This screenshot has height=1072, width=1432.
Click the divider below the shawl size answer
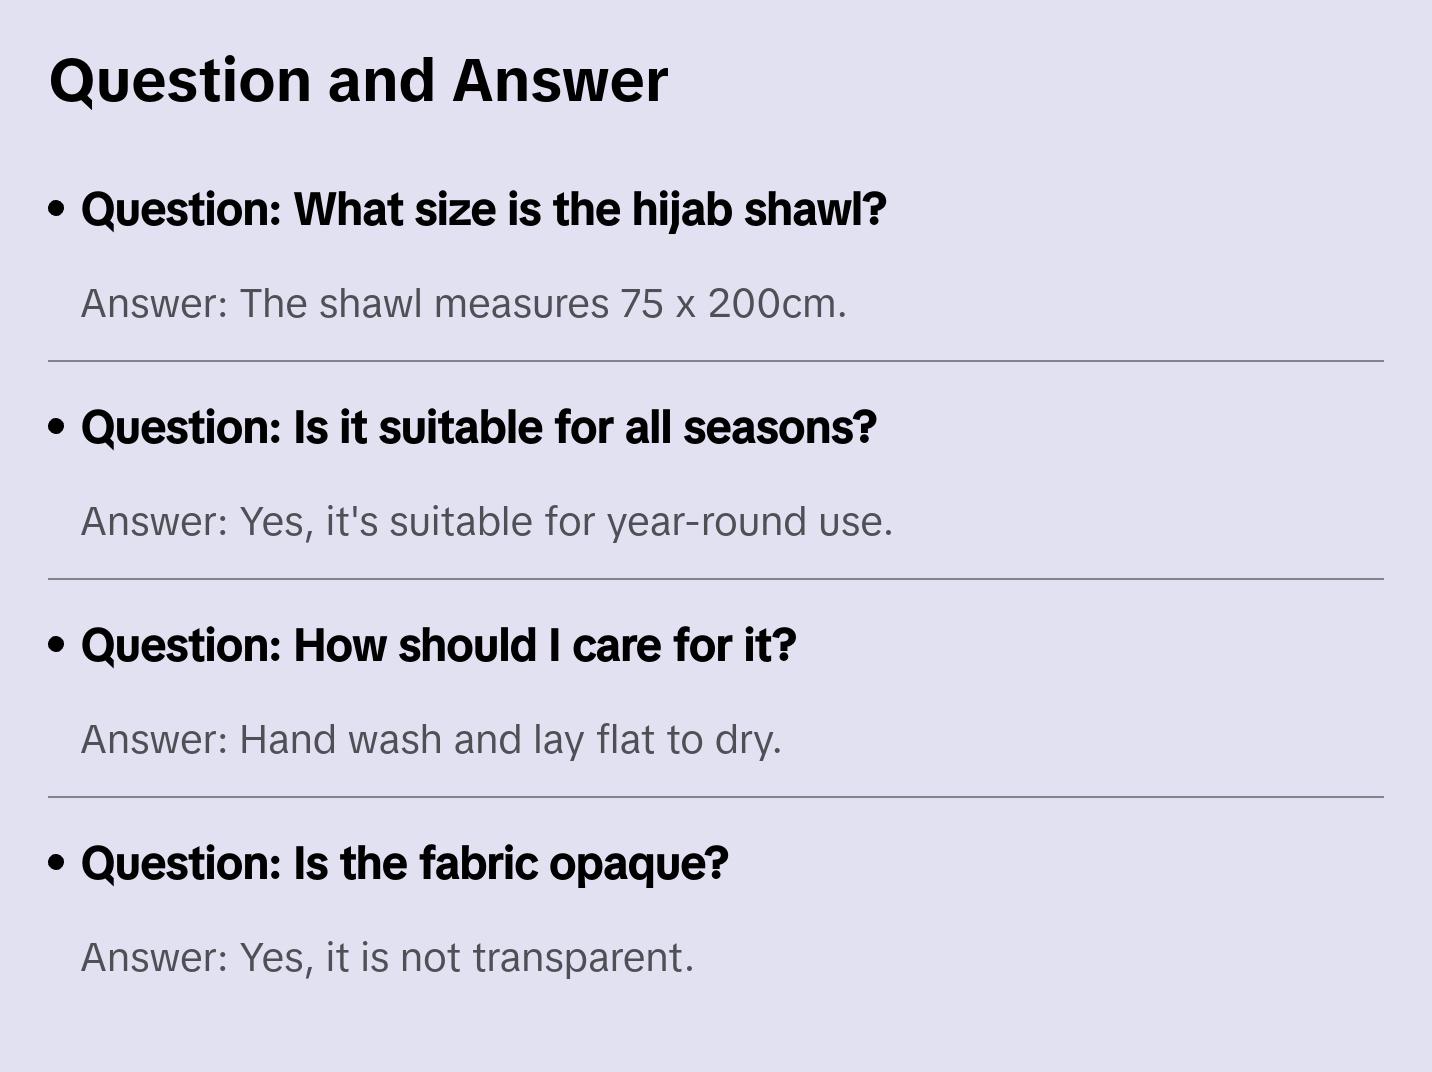coord(716,361)
